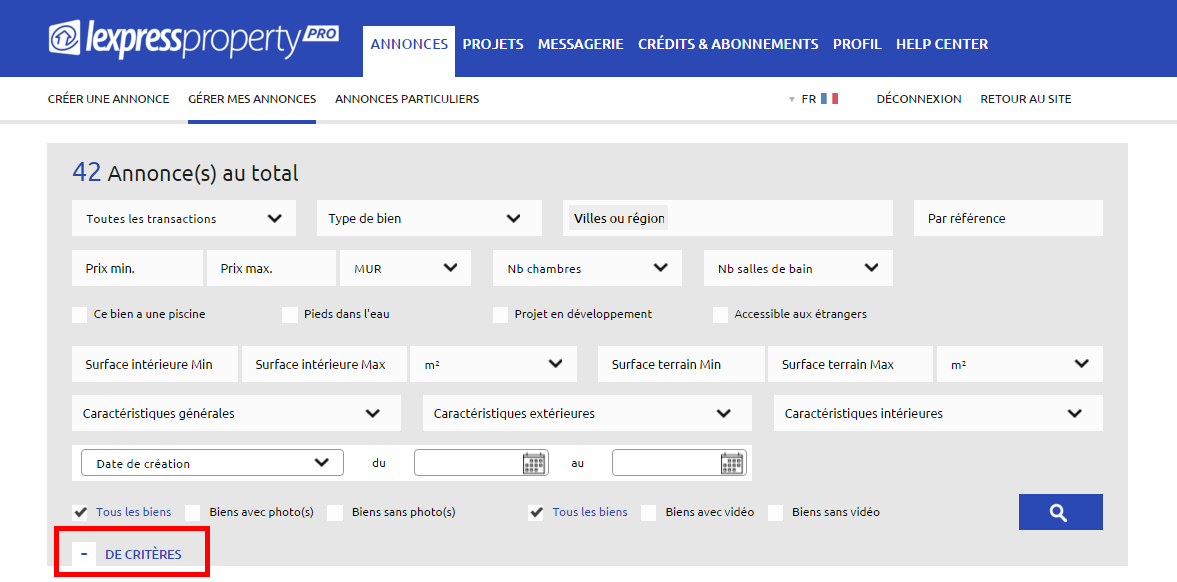Open ANNONCES PARTICULIERS tab
Image resolution: width=1177 pixels, height=582 pixels.
click(x=407, y=99)
